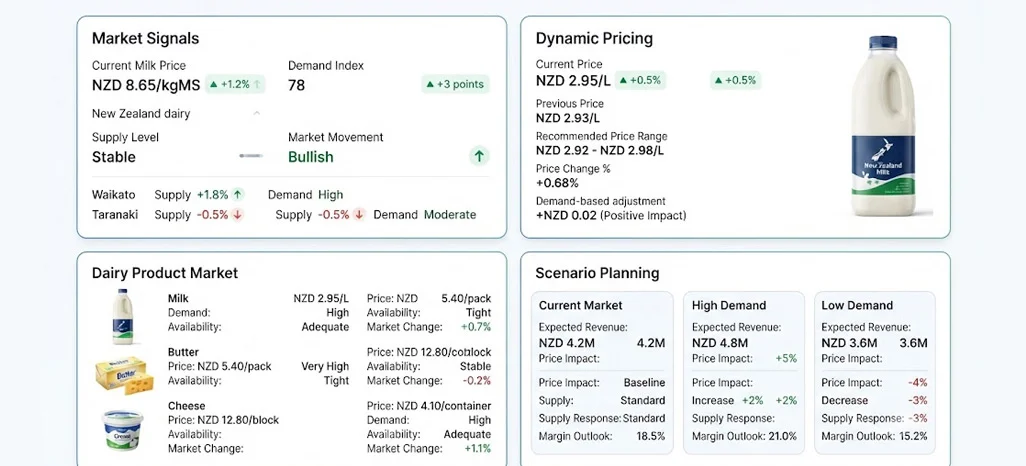The width and height of the screenshot is (1026, 466).
Task: Click the Butter product name
Action: coord(183,352)
